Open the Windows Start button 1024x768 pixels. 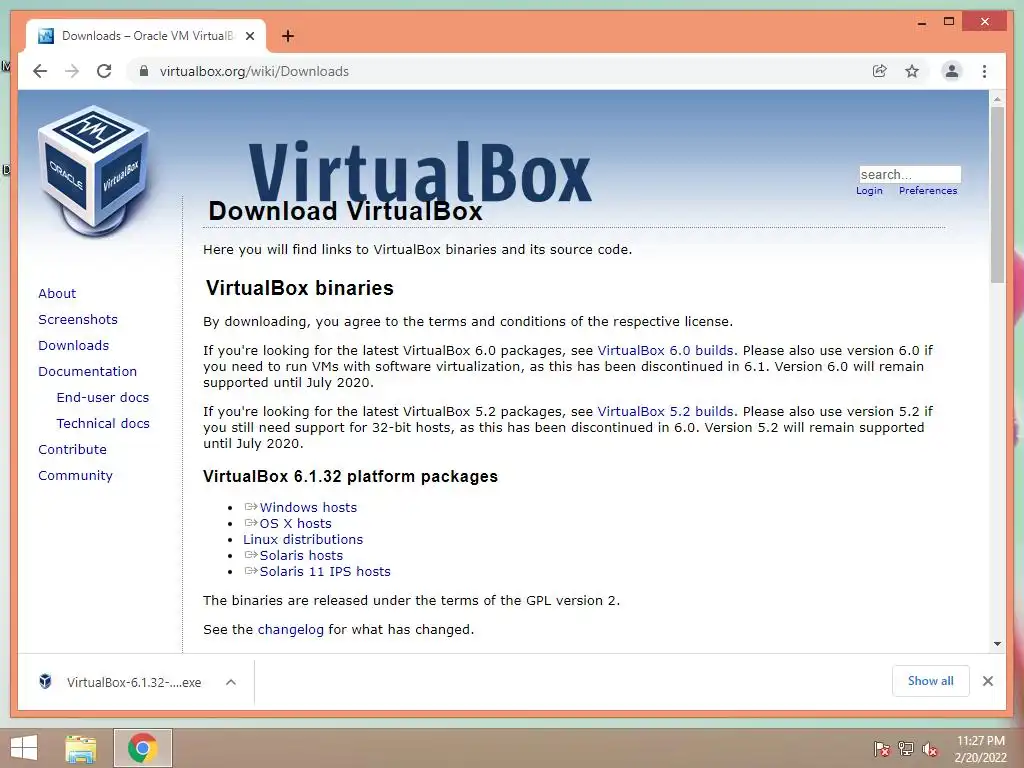point(24,748)
